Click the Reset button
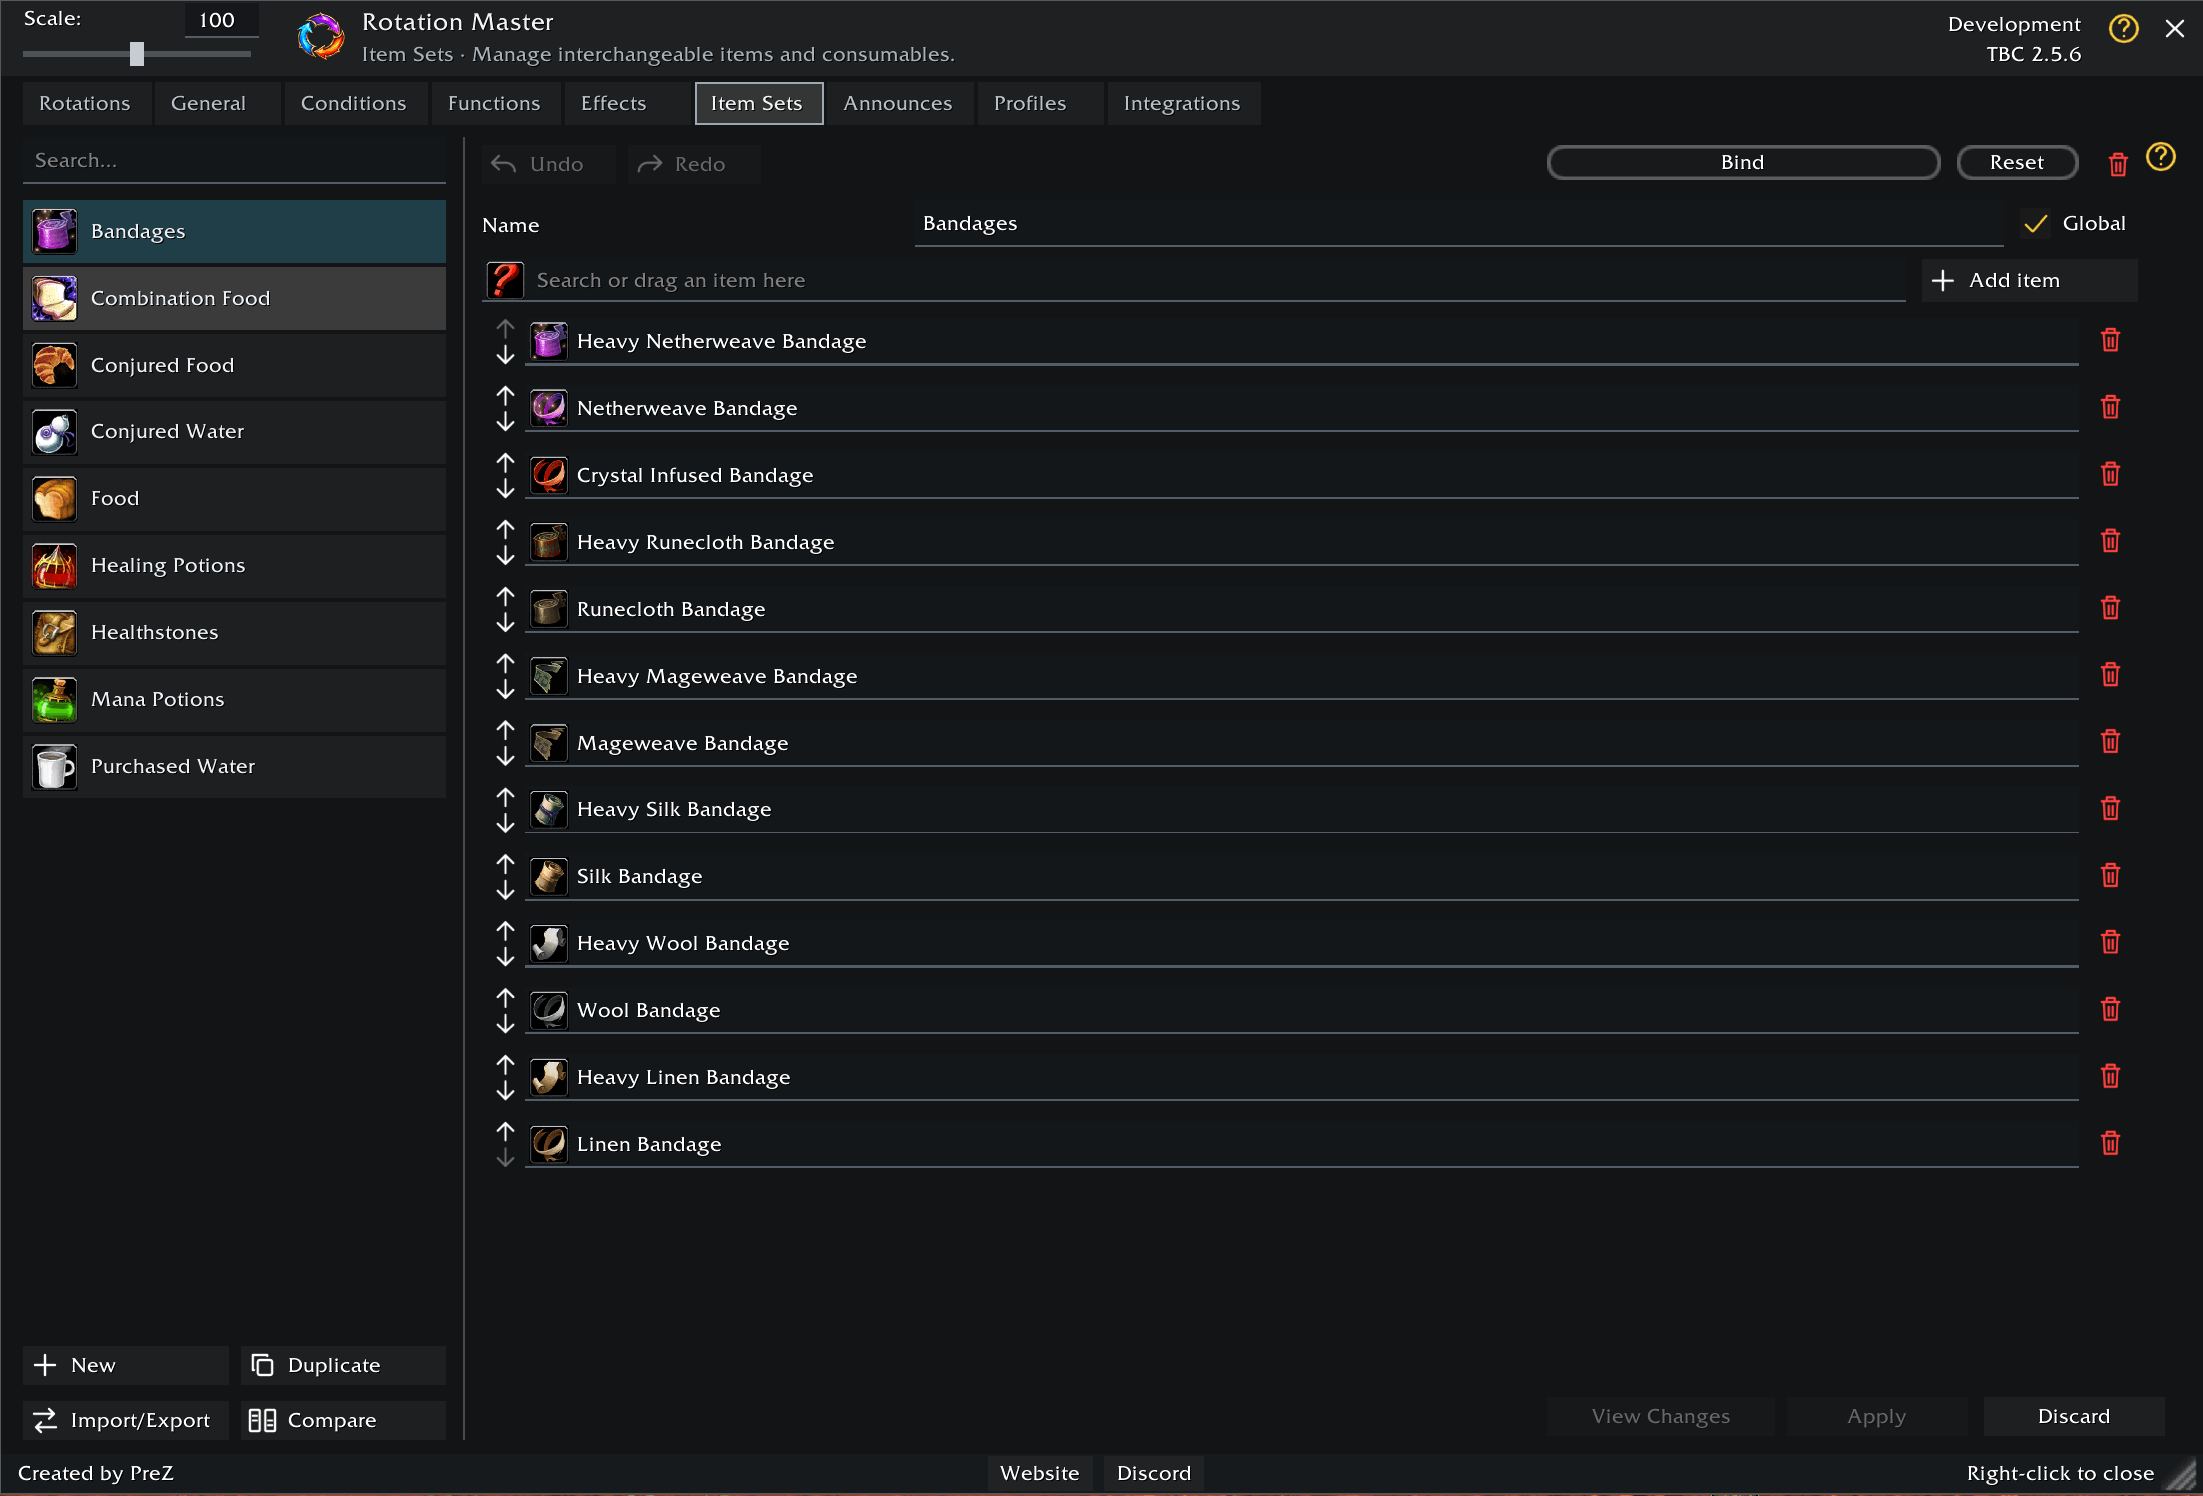 [x=2017, y=162]
